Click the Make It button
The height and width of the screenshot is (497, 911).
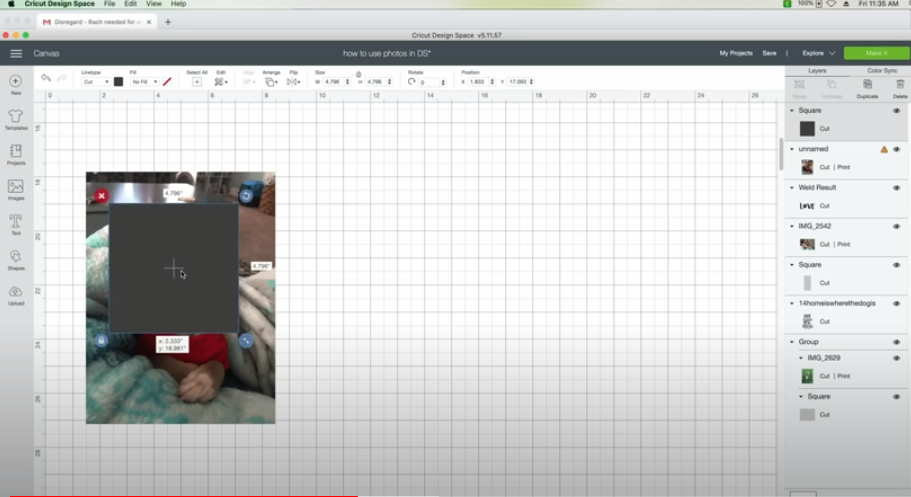[x=876, y=53]
